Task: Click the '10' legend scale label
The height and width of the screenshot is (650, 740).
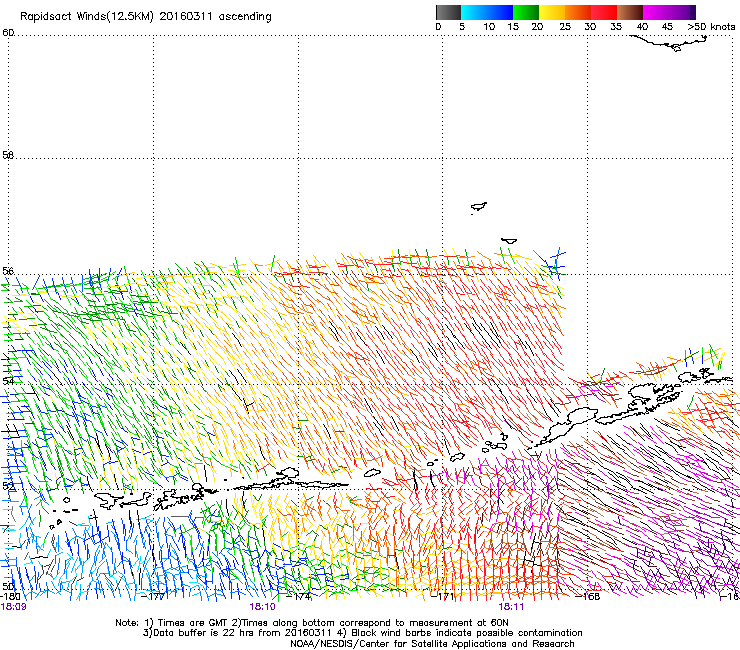Action: coord(489,27)
